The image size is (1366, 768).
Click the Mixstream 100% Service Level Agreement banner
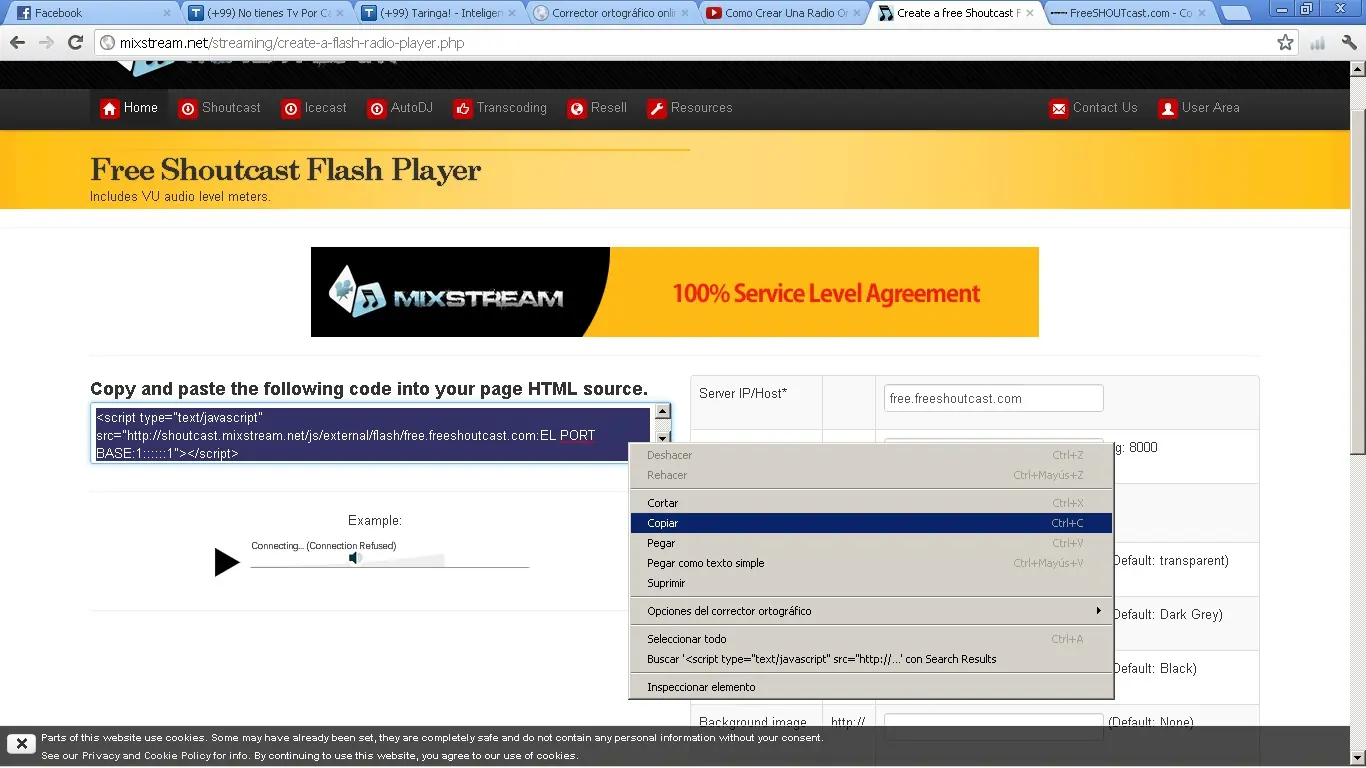[x=675, y=292]
